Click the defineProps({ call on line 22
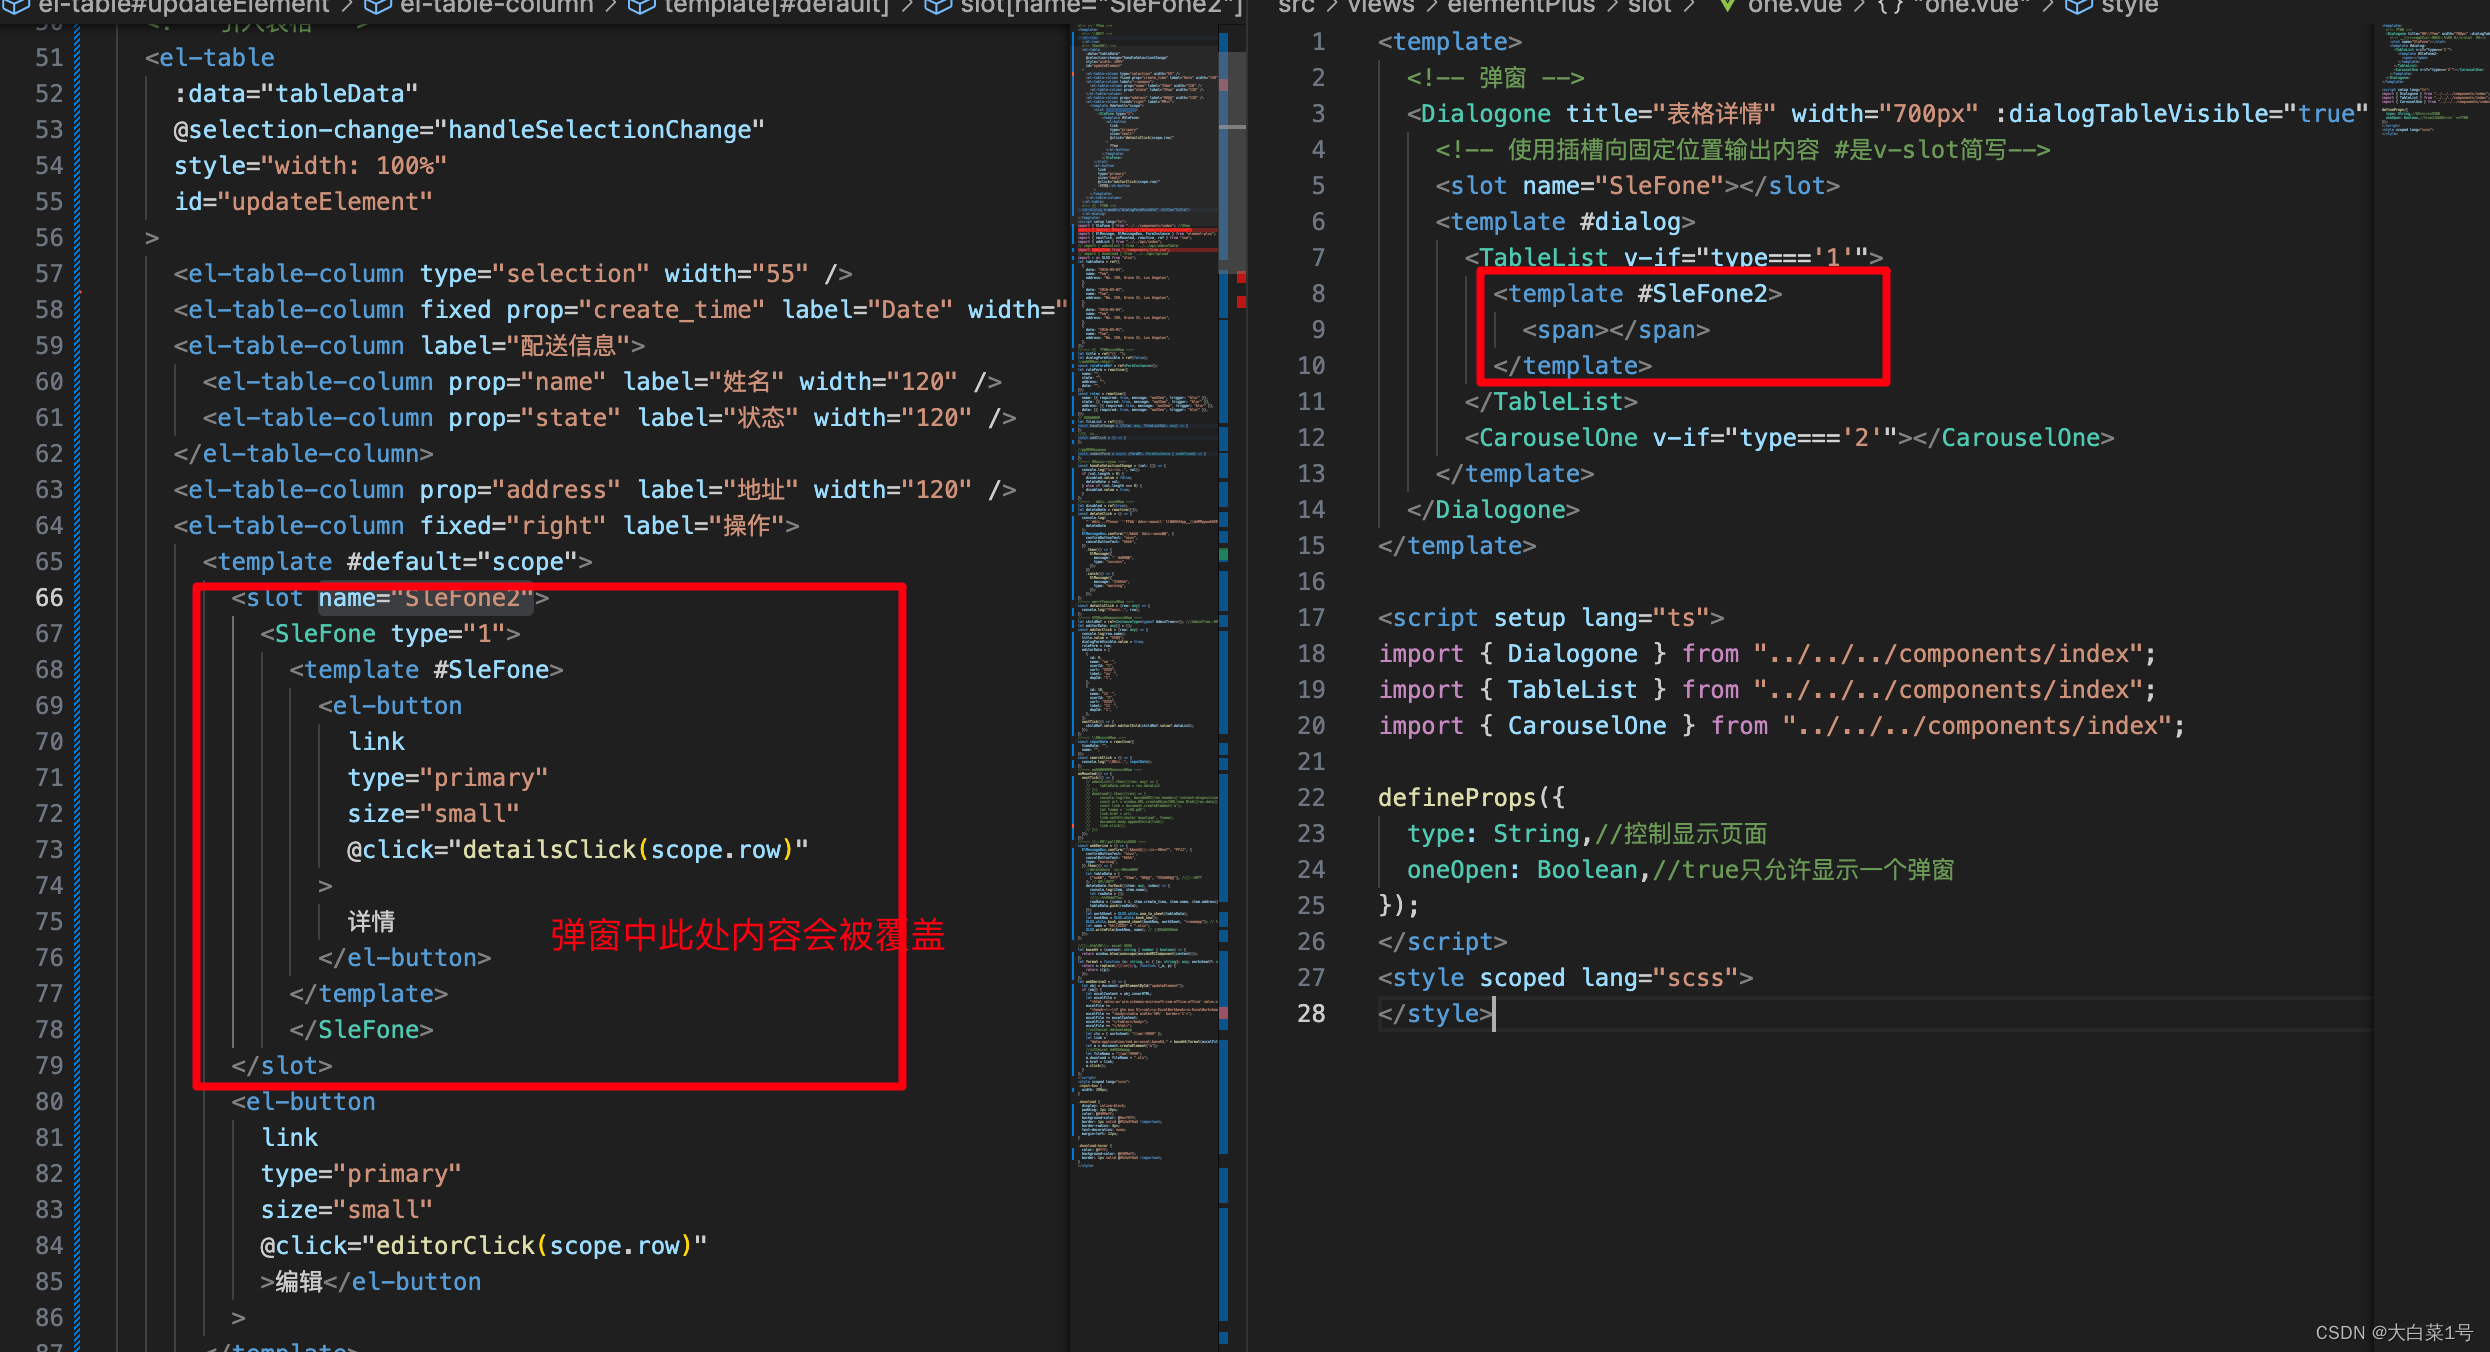The width and height of the screenshot is (2490, 1352). pos(1470,798)
